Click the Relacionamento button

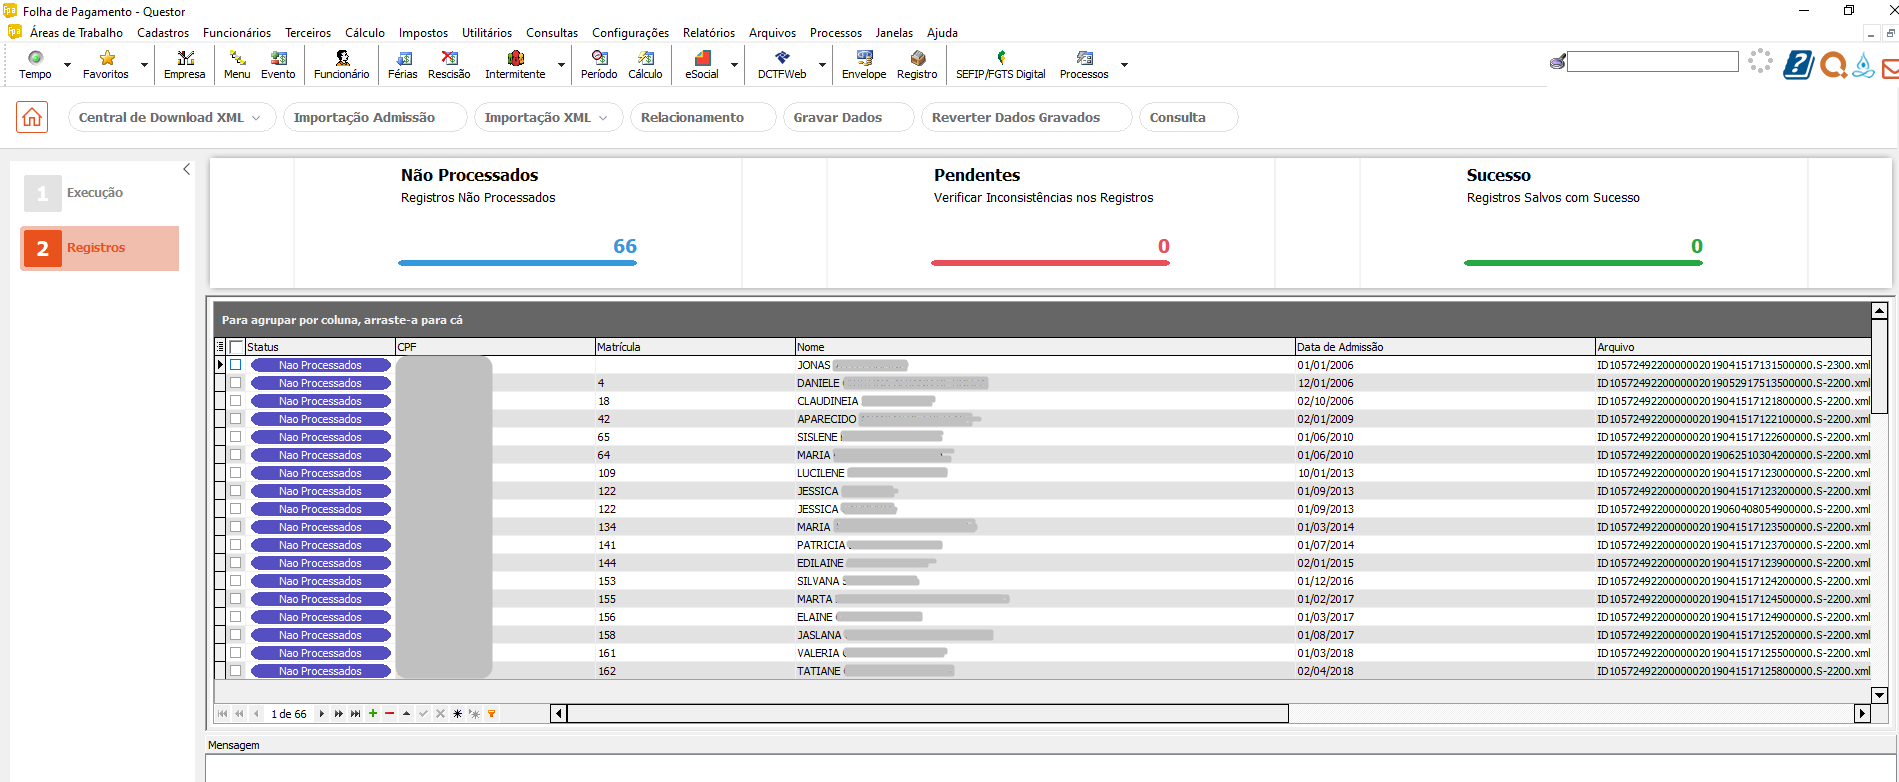coord(703,117)
